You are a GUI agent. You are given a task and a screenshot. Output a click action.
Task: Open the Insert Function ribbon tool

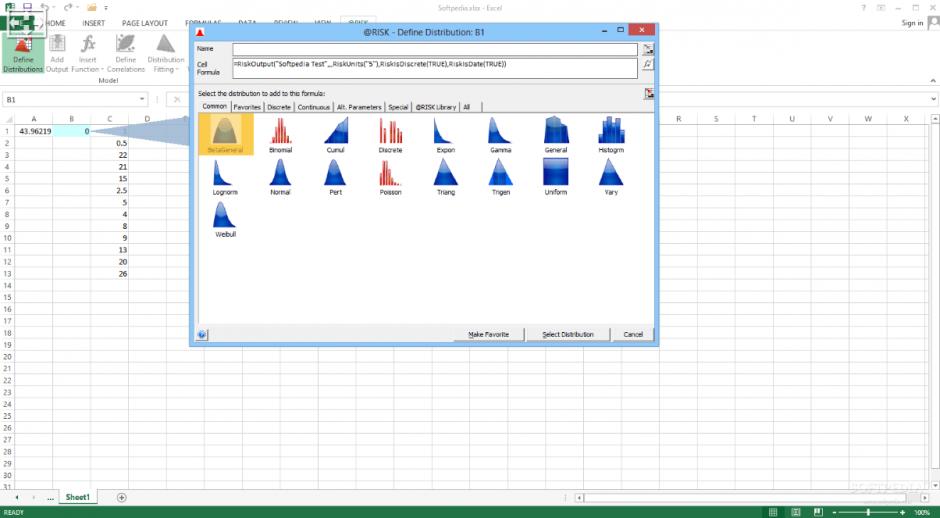(x=88, y=55)
